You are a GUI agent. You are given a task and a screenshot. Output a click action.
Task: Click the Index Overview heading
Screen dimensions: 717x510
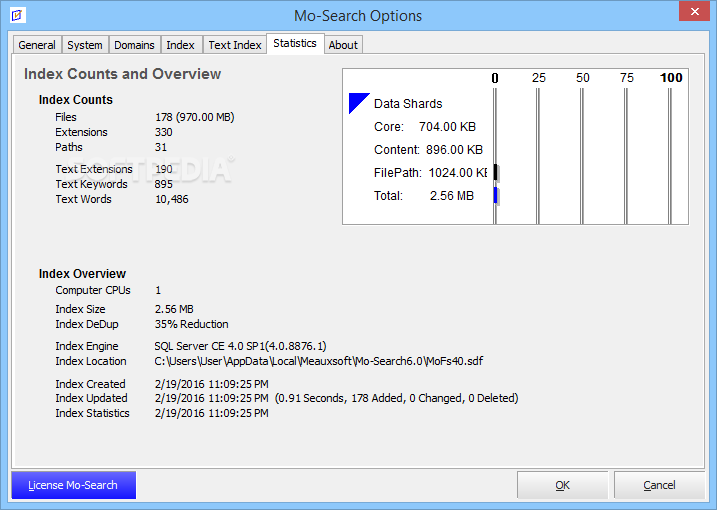click(x=82, y=274)
